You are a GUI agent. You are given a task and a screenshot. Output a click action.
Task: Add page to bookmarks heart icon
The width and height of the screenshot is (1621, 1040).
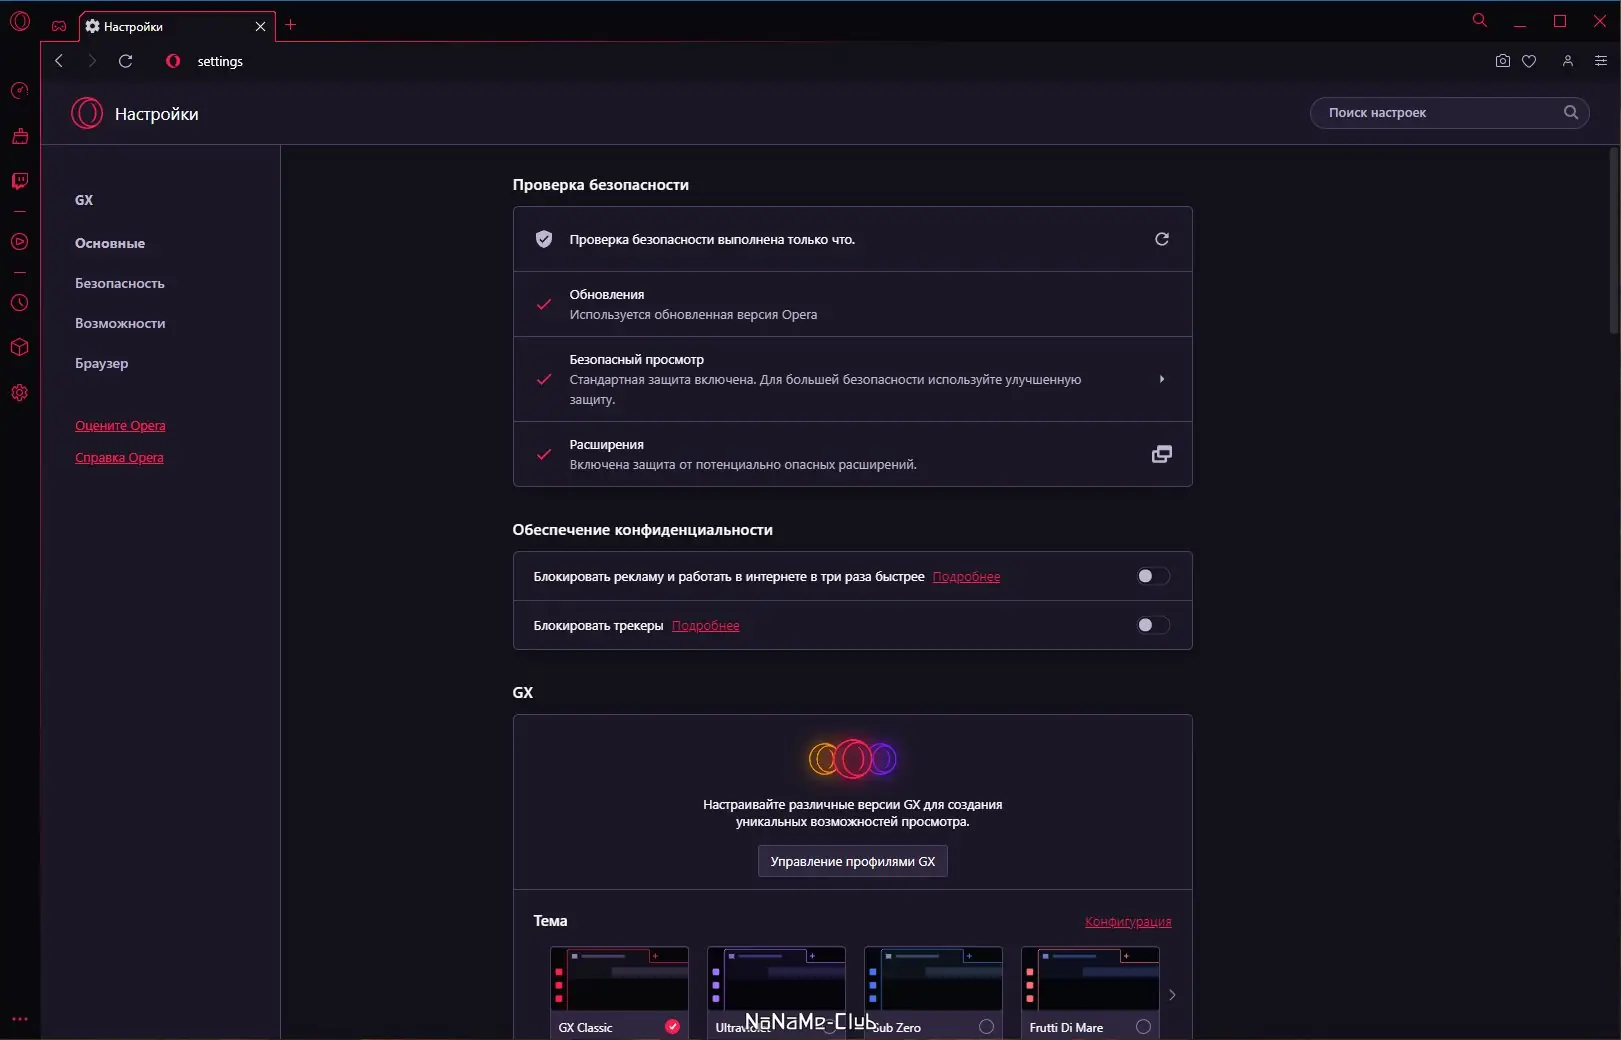point(1529,61)
